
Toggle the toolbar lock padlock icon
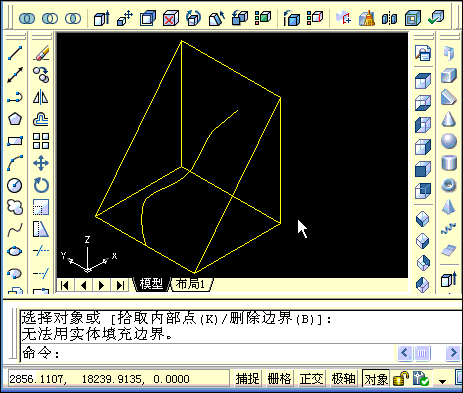coord(401,379)
